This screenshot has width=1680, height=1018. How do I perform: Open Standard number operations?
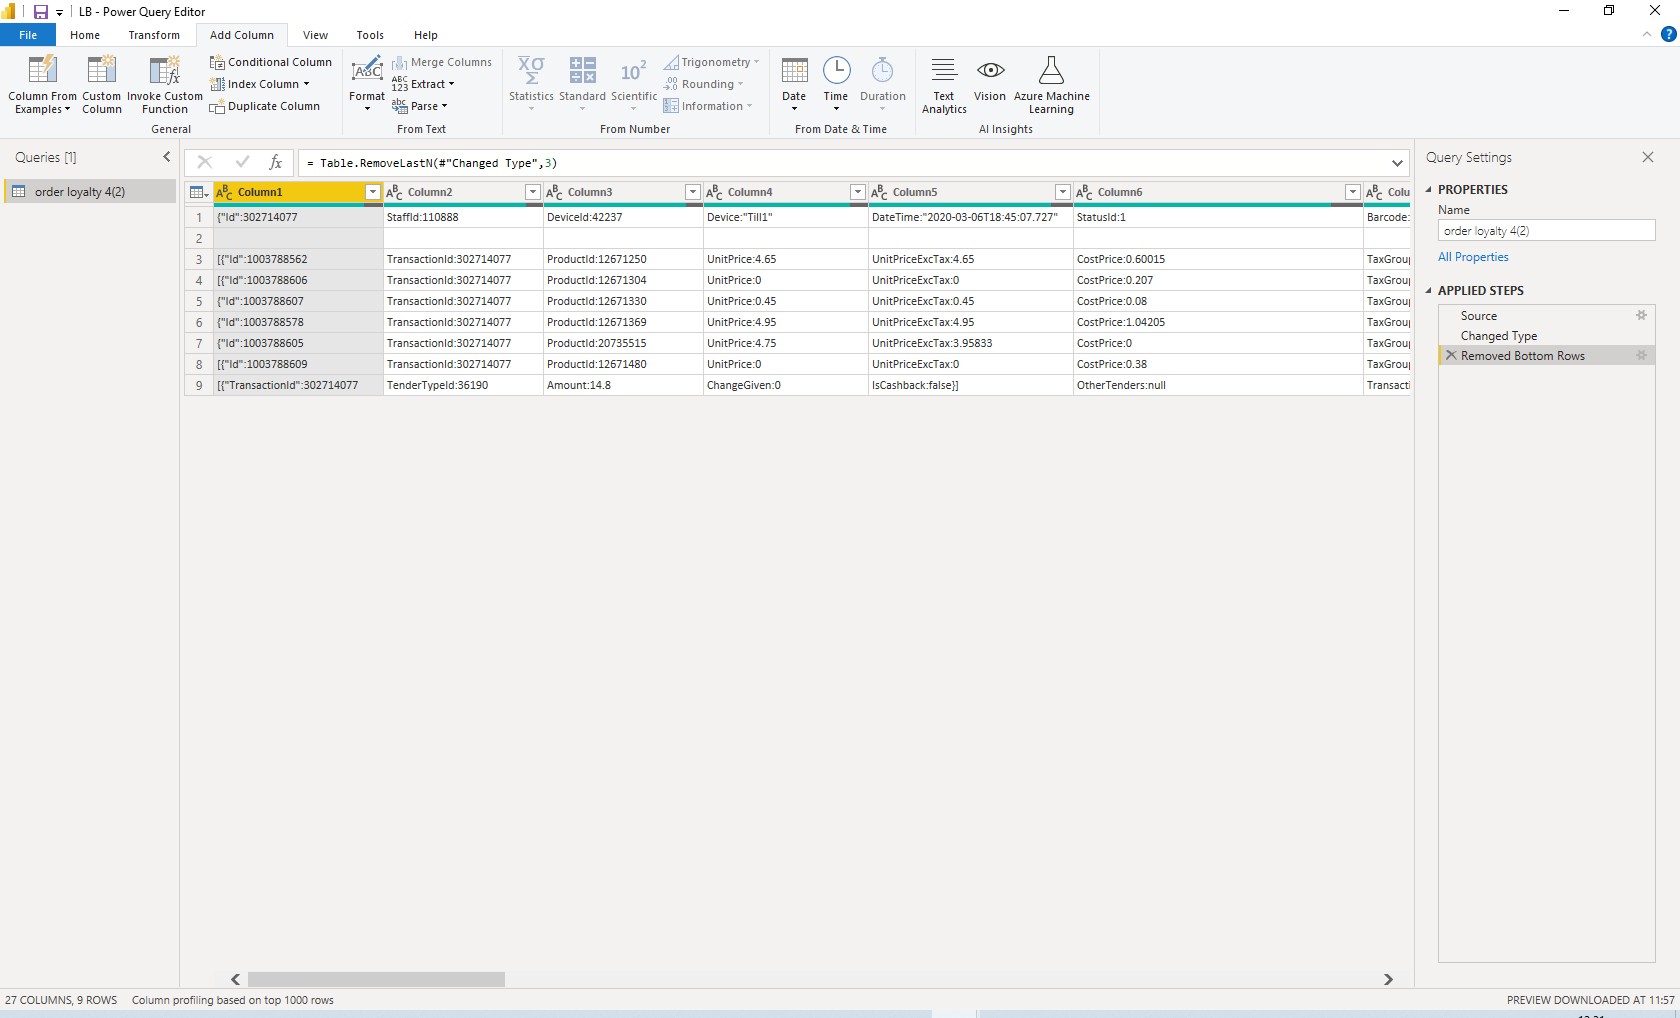(x=582, y=85)
